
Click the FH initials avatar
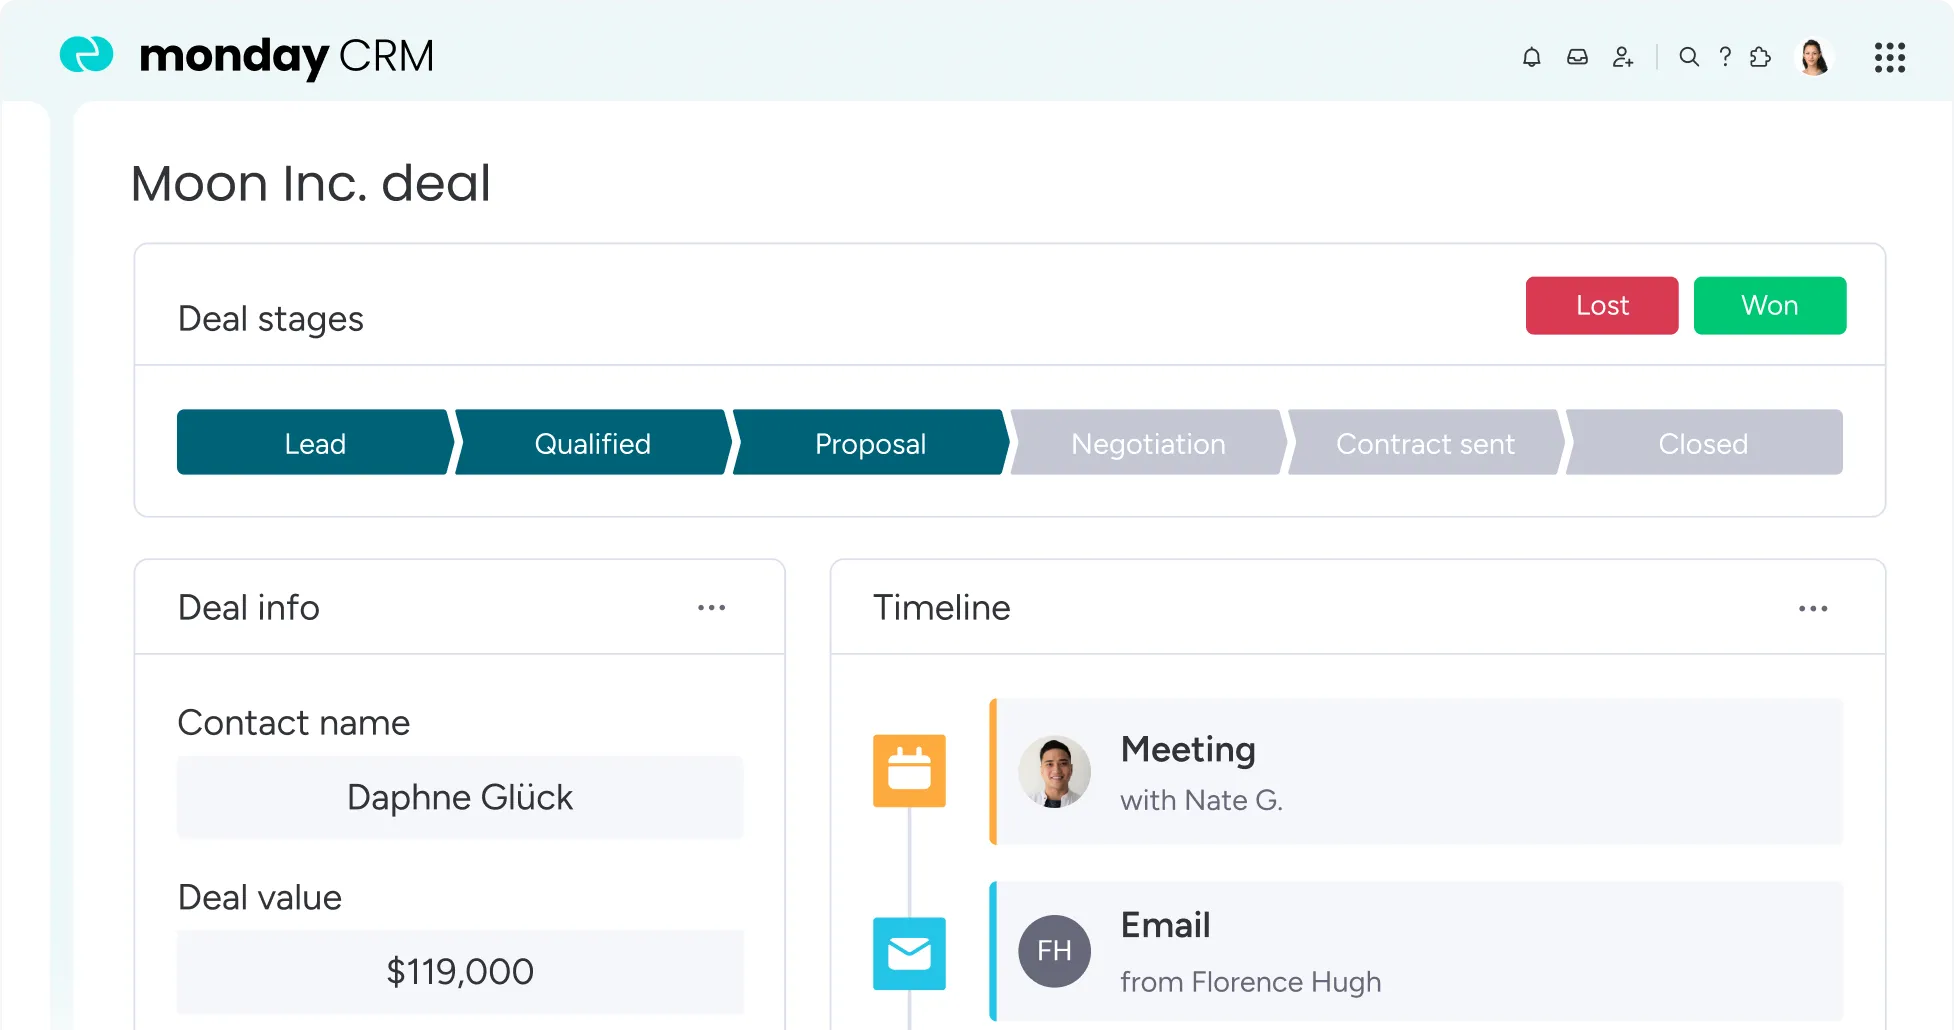1054,951
